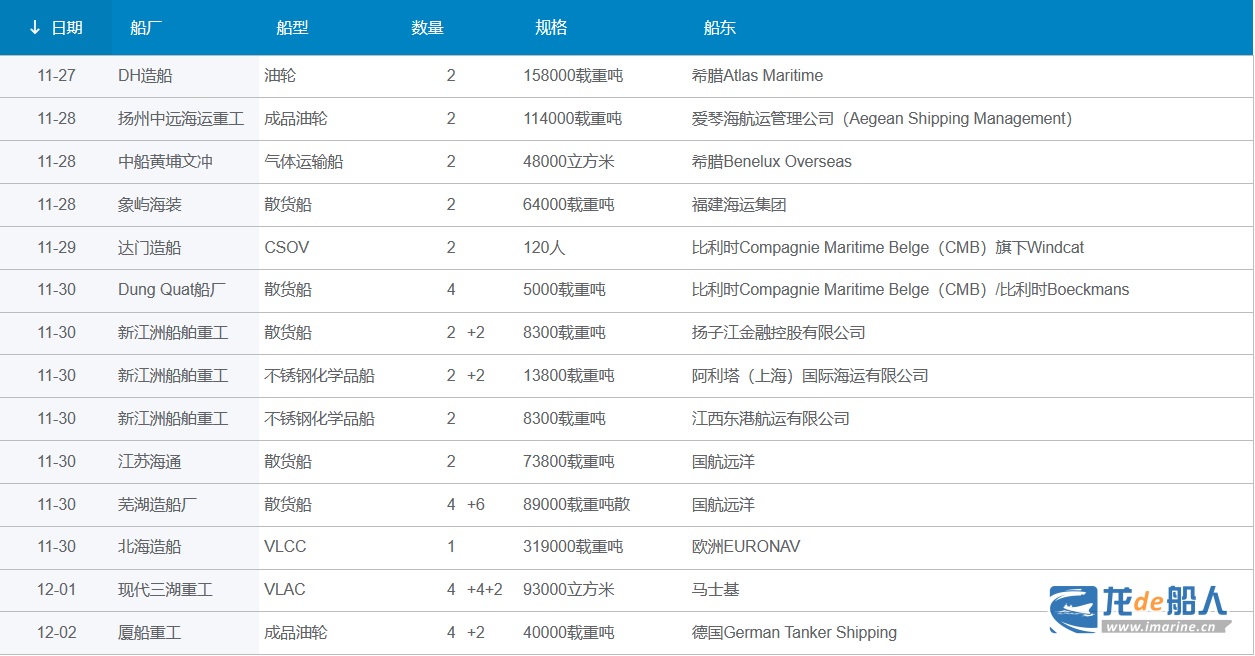
Task: Select owner 马士基
Action: [715, 590]
